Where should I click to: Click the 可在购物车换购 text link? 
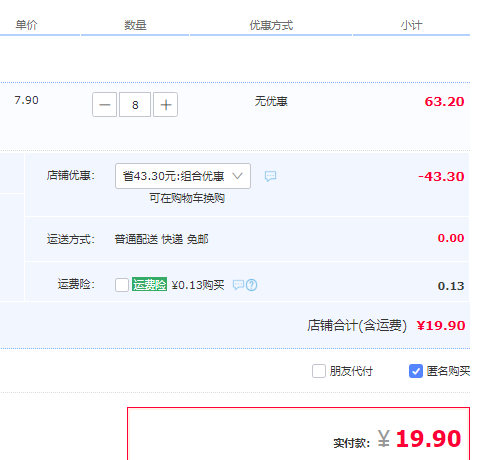click(187, 198)
